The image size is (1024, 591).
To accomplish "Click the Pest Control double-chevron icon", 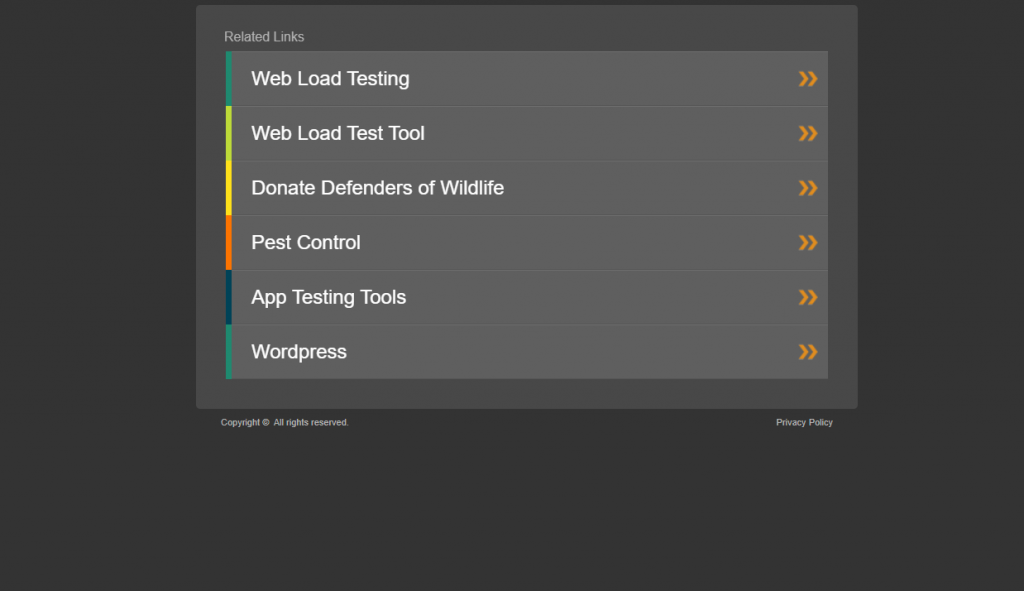I will tap(808, 242).
